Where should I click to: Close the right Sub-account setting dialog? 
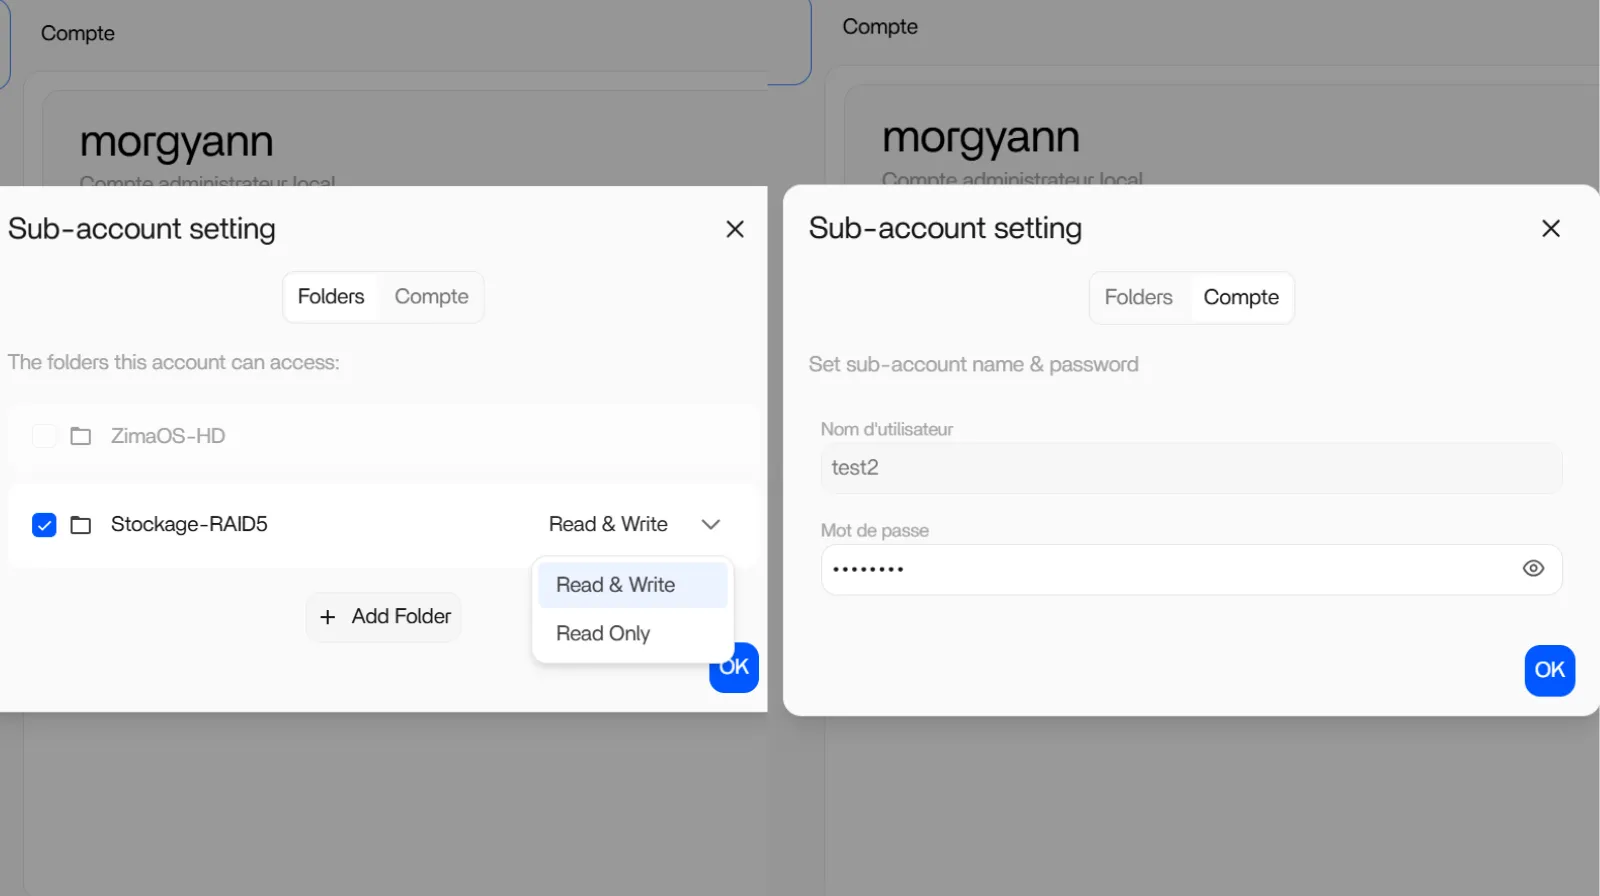pyautogui.click(x=1551, y=229)
